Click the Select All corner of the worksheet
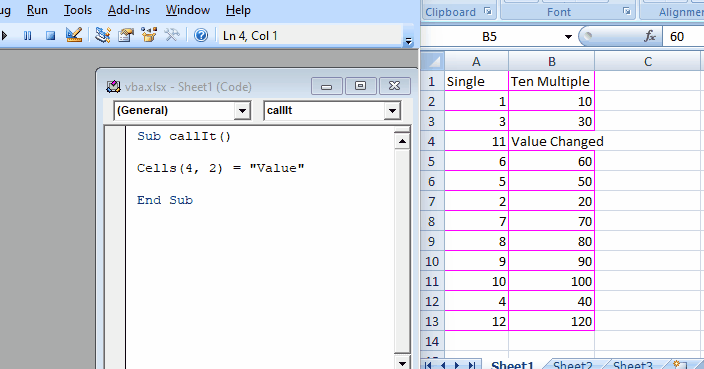The image size is (704, 369). coord(432,61)
